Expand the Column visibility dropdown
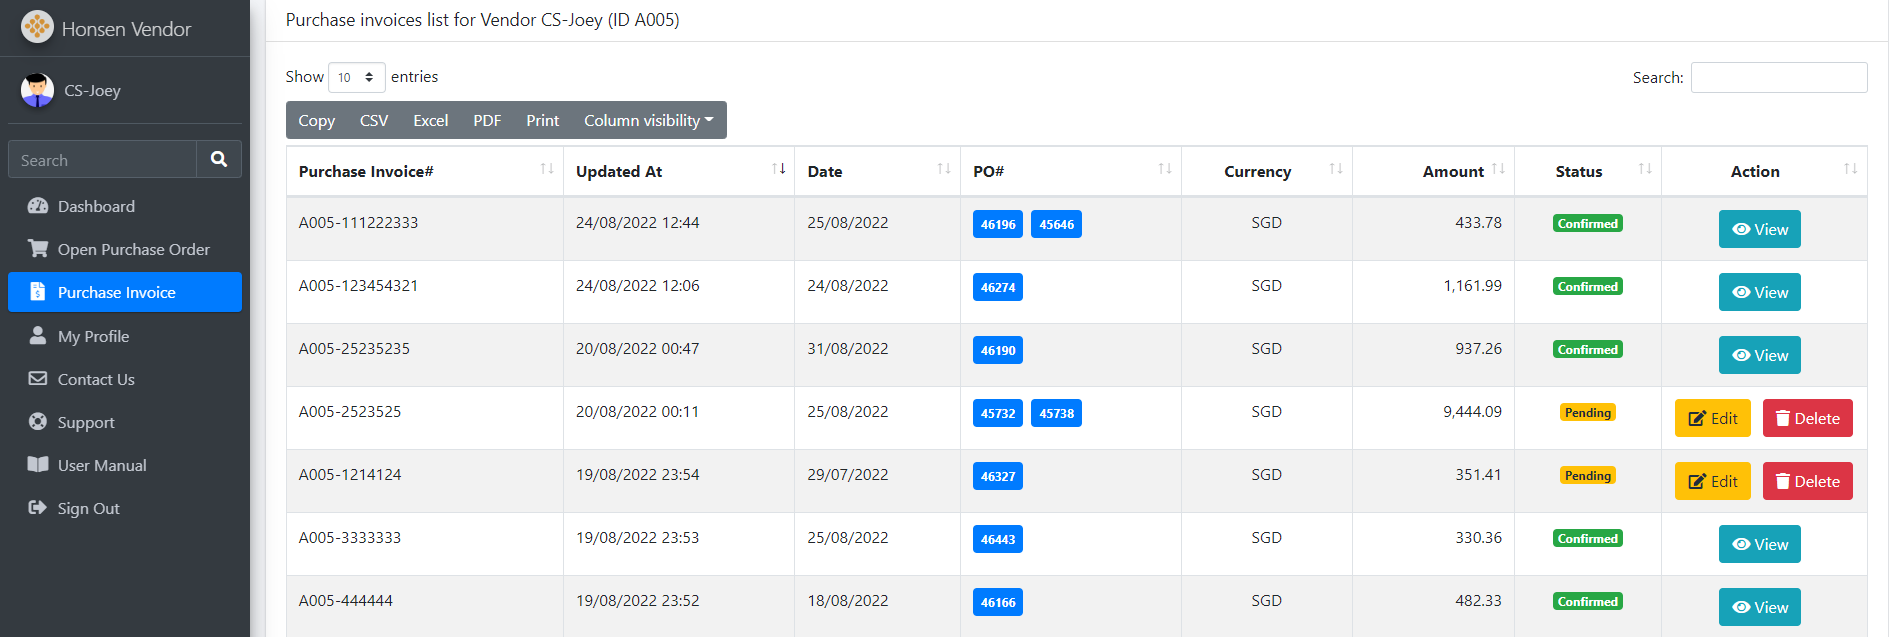1889x637 pixels. pyautogui.click(x=648, y=120)
